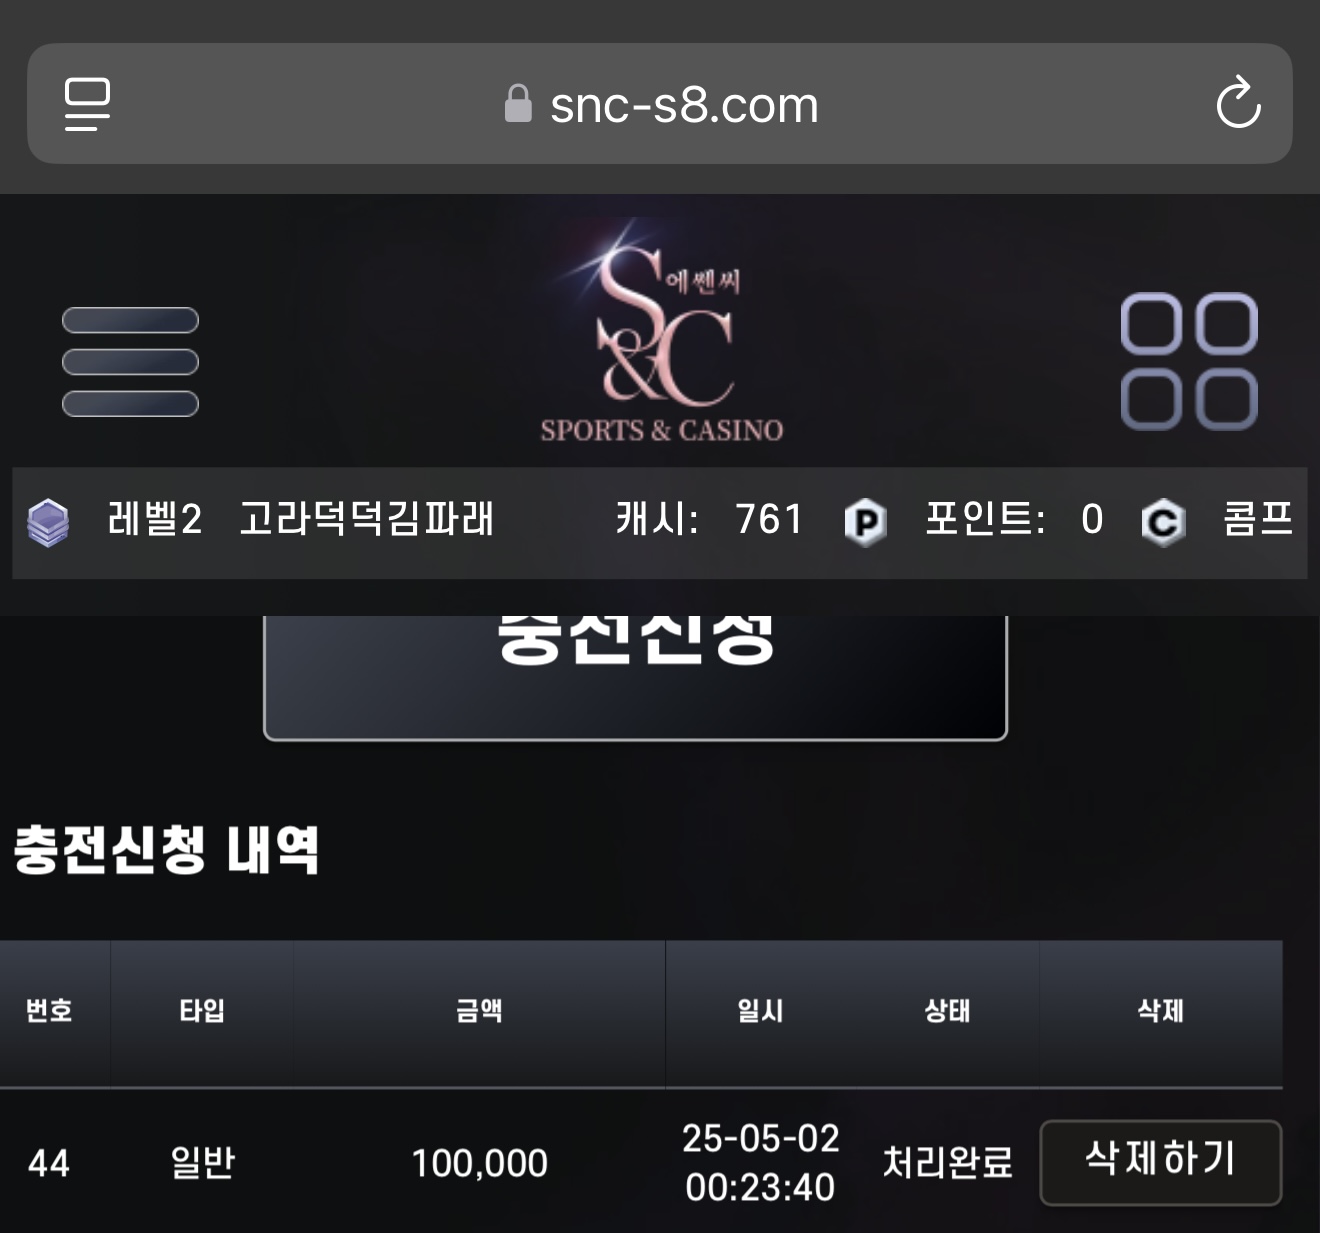Select the charge row number 44

pos(49,1163)
